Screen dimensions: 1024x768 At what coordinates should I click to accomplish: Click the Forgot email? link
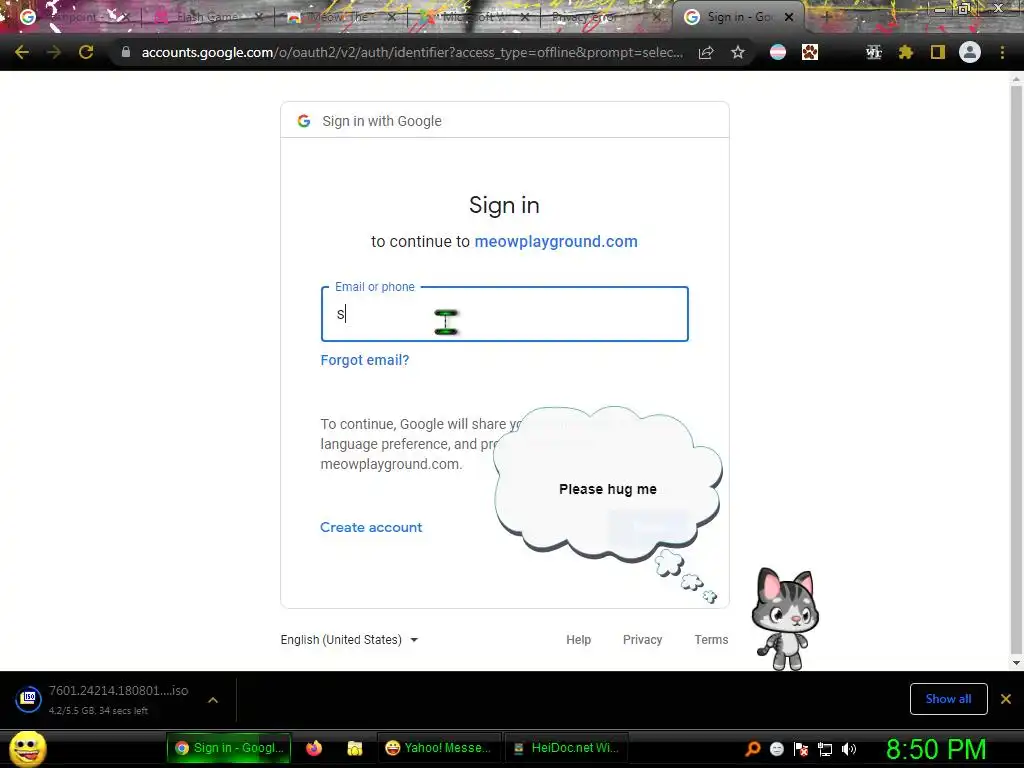[364, 360]
